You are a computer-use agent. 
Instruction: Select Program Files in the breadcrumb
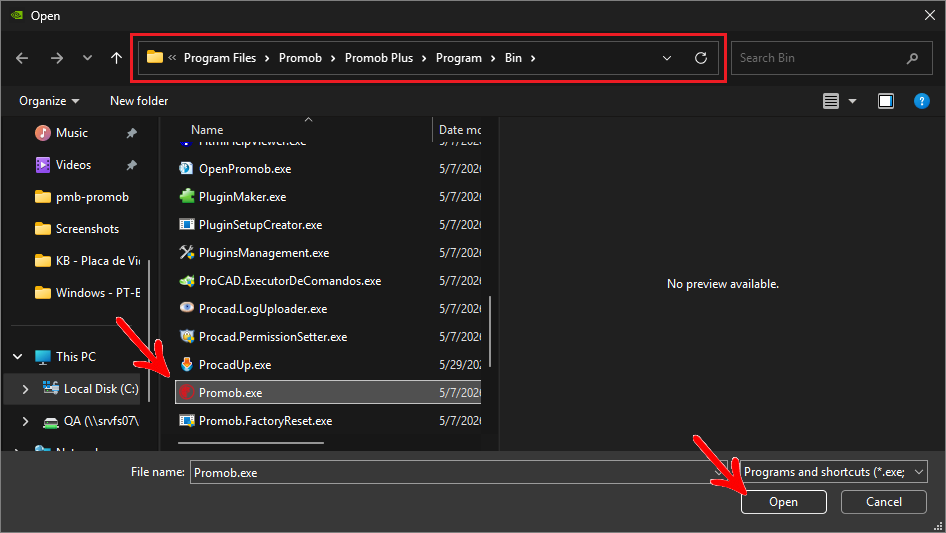[x=220, y=58]
